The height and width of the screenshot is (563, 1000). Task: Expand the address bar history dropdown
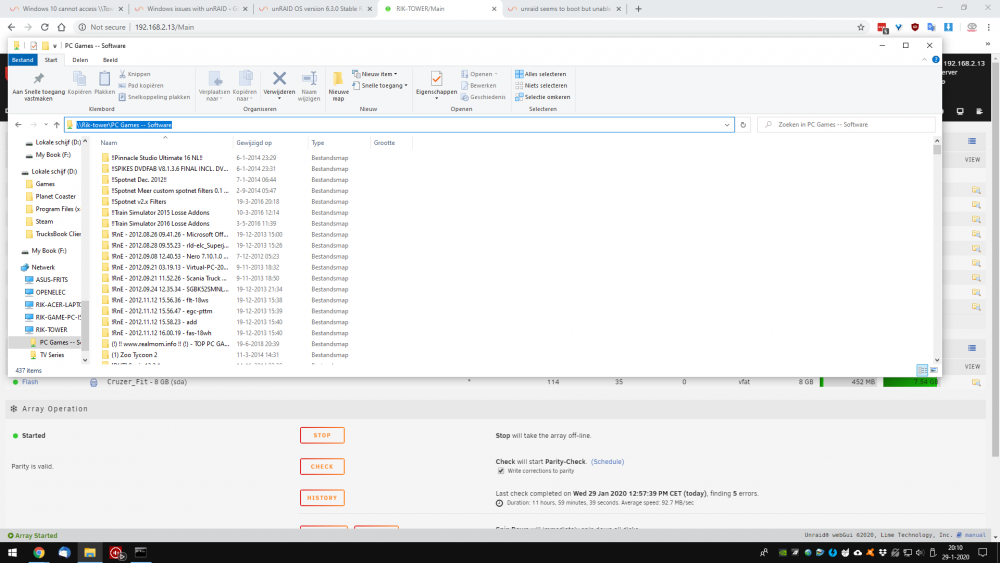[727, 125]
